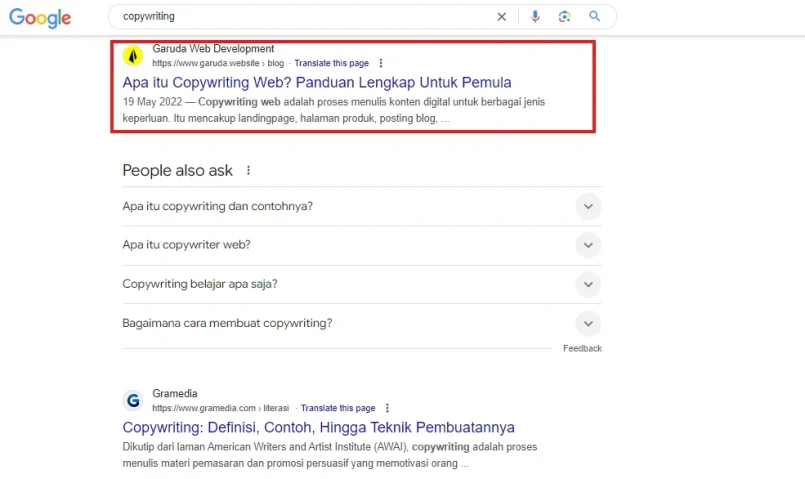Open Garuda result three-dot options menu
Viewport: 805px width, 479px height.
pyautogui.click(x=380, y=63)
